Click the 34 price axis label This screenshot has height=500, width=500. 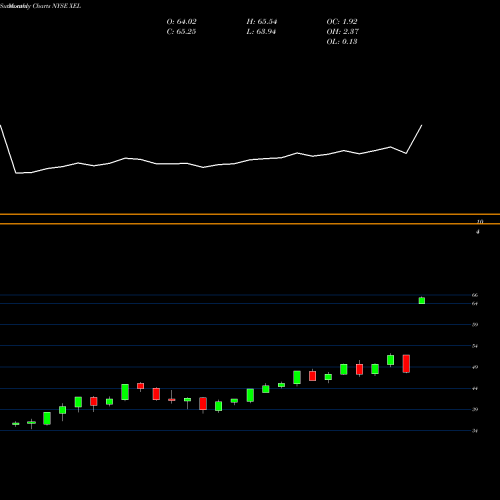point(475,431)
